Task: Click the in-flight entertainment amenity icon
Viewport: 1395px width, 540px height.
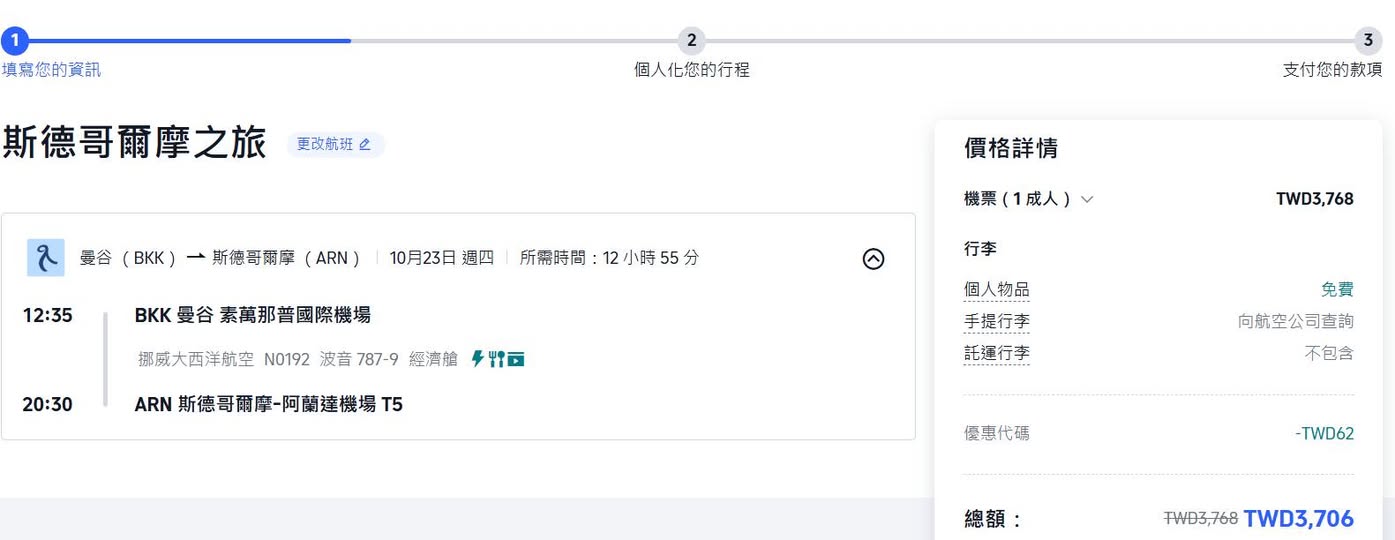Action: tap(516, 358)
